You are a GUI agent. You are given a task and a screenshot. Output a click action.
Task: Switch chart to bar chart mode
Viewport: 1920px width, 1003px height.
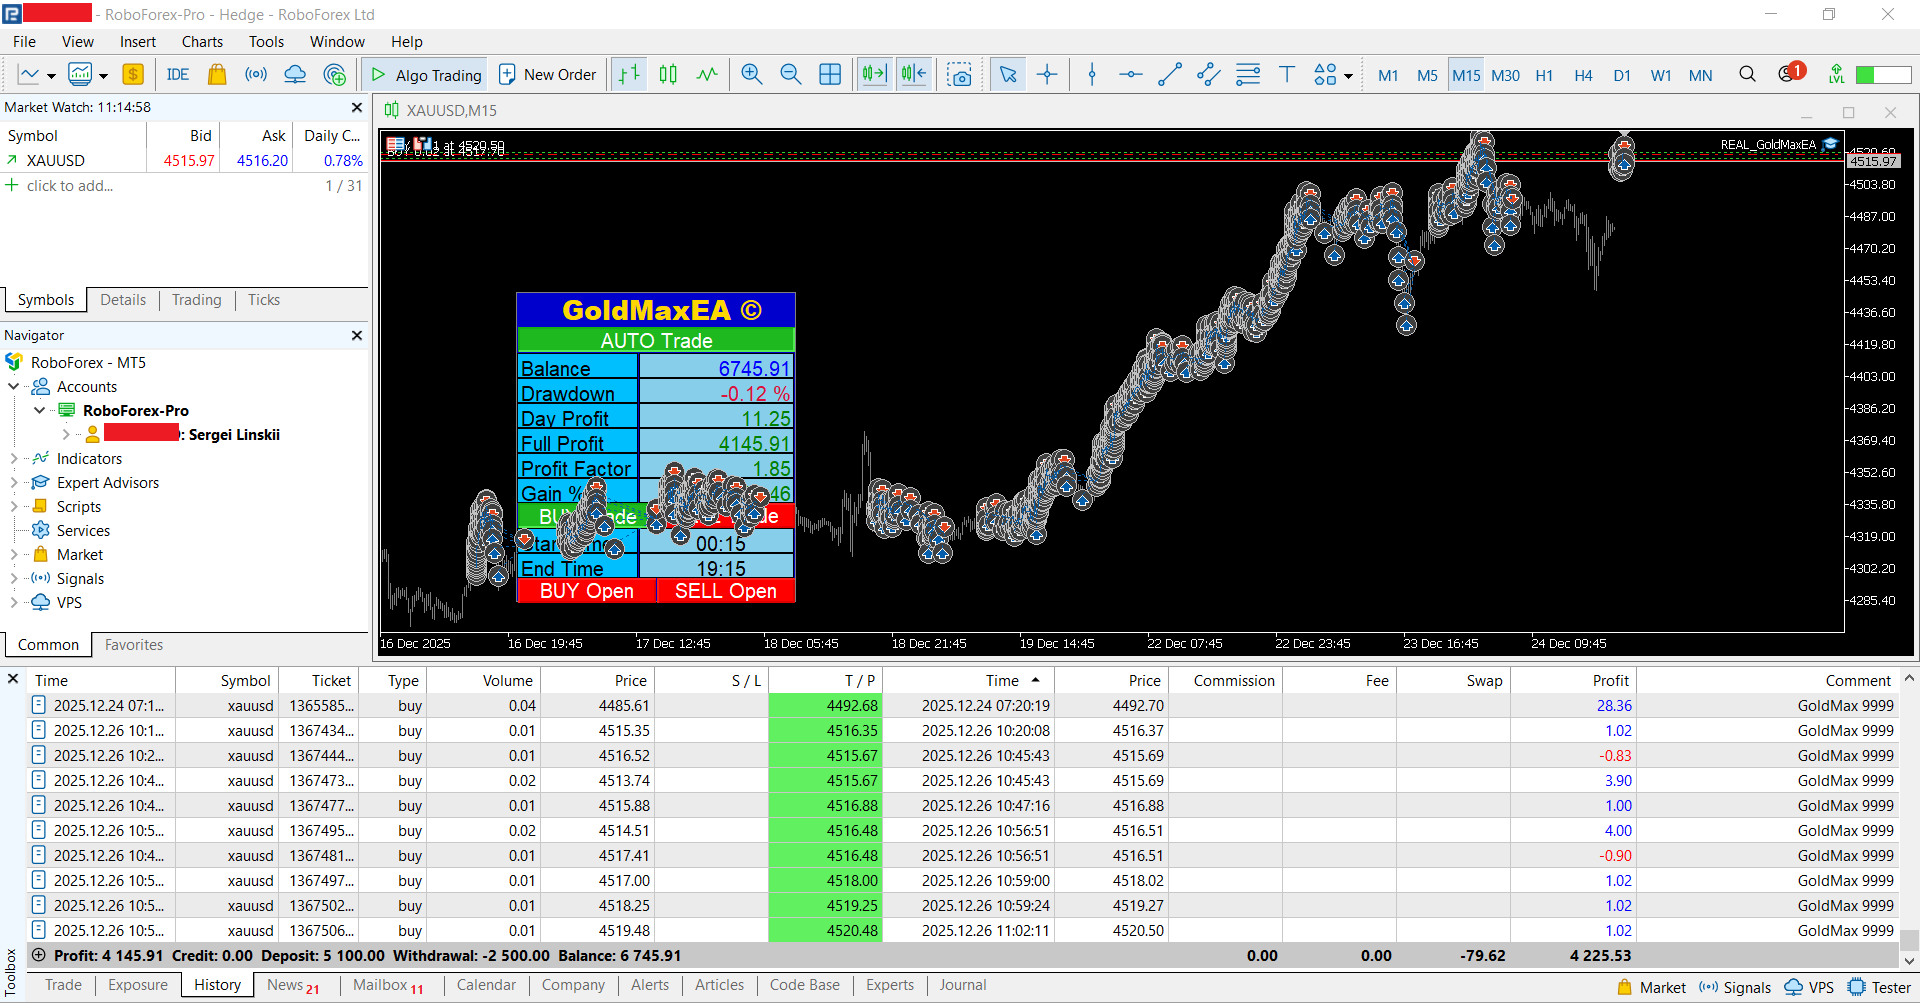click(629, 75)
